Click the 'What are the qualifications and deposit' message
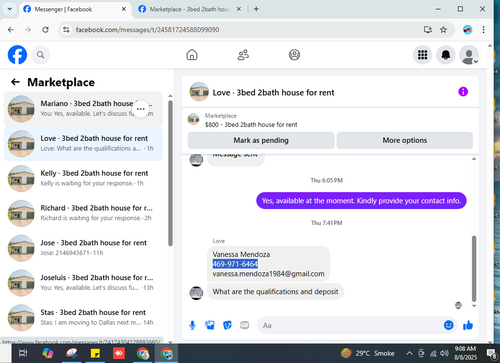This screenshot has height=363, width=500. pos(275,292)
